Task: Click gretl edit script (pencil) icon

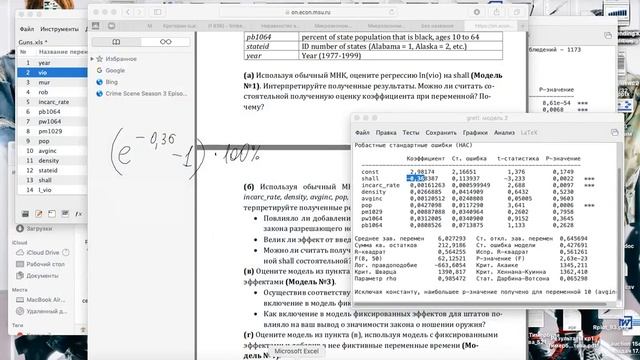Action: pos(39,213)
